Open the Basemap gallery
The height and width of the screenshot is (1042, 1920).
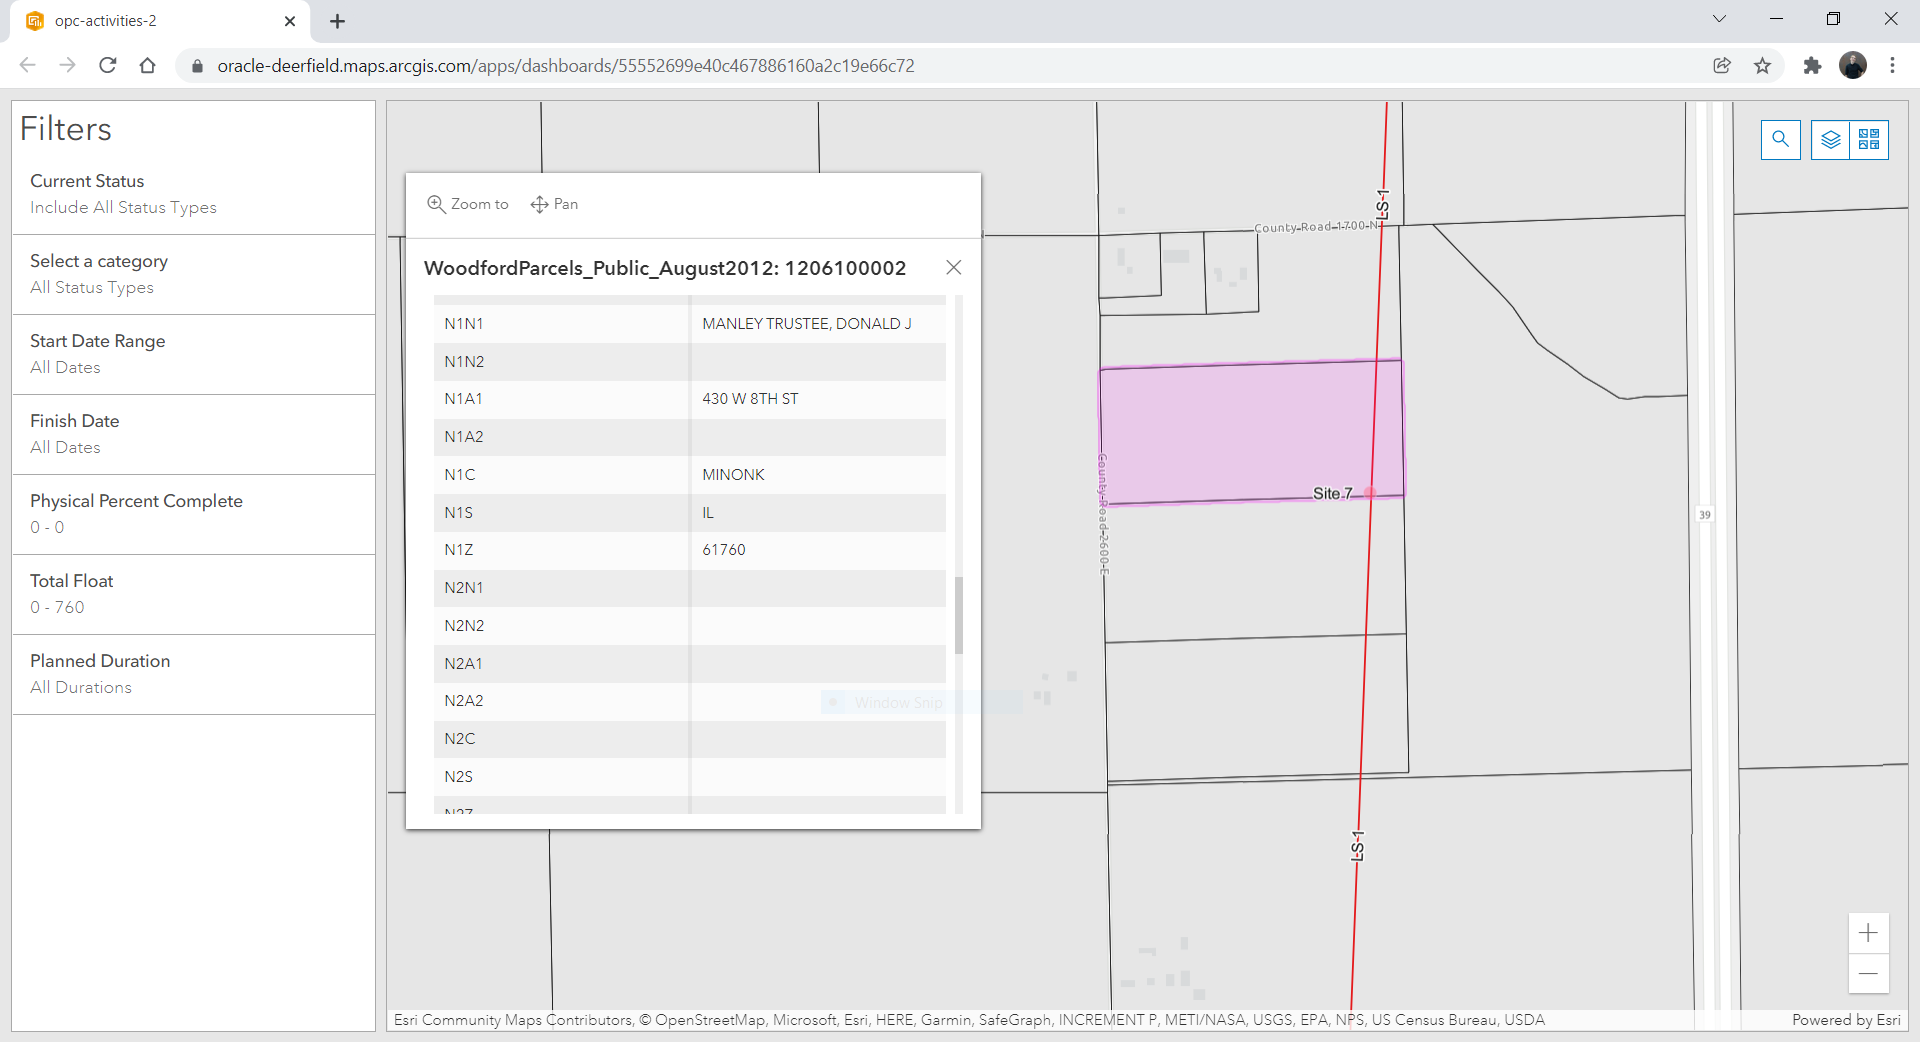[x=1871, y=140]
